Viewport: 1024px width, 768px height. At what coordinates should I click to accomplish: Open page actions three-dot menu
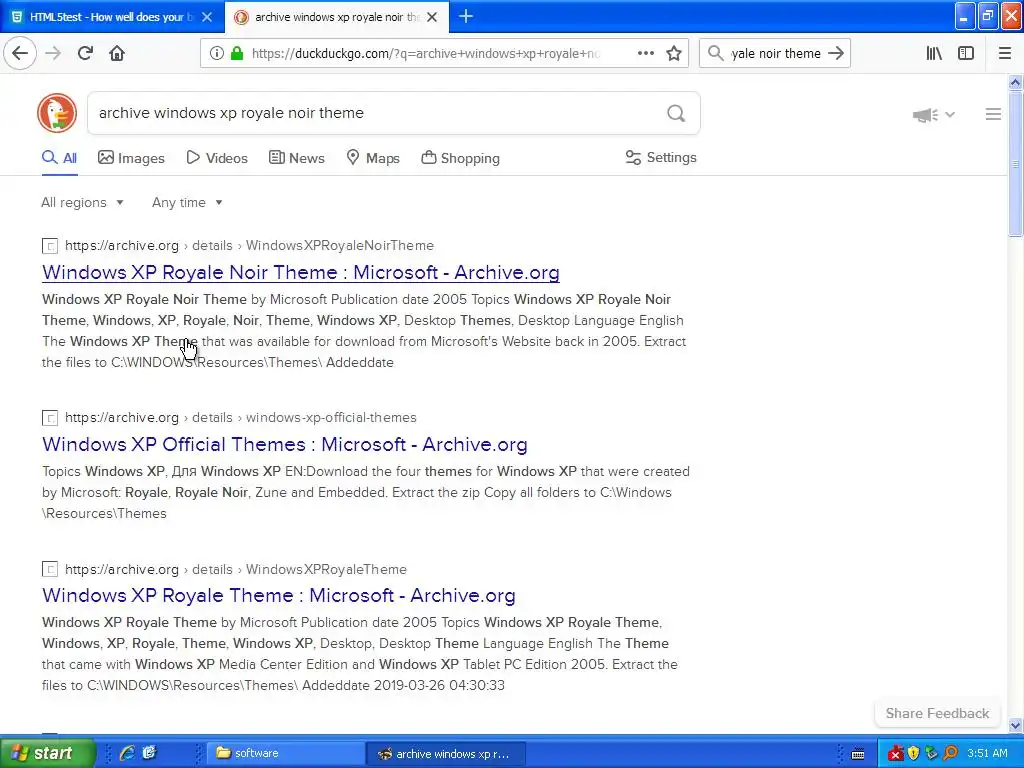(645, 53)
